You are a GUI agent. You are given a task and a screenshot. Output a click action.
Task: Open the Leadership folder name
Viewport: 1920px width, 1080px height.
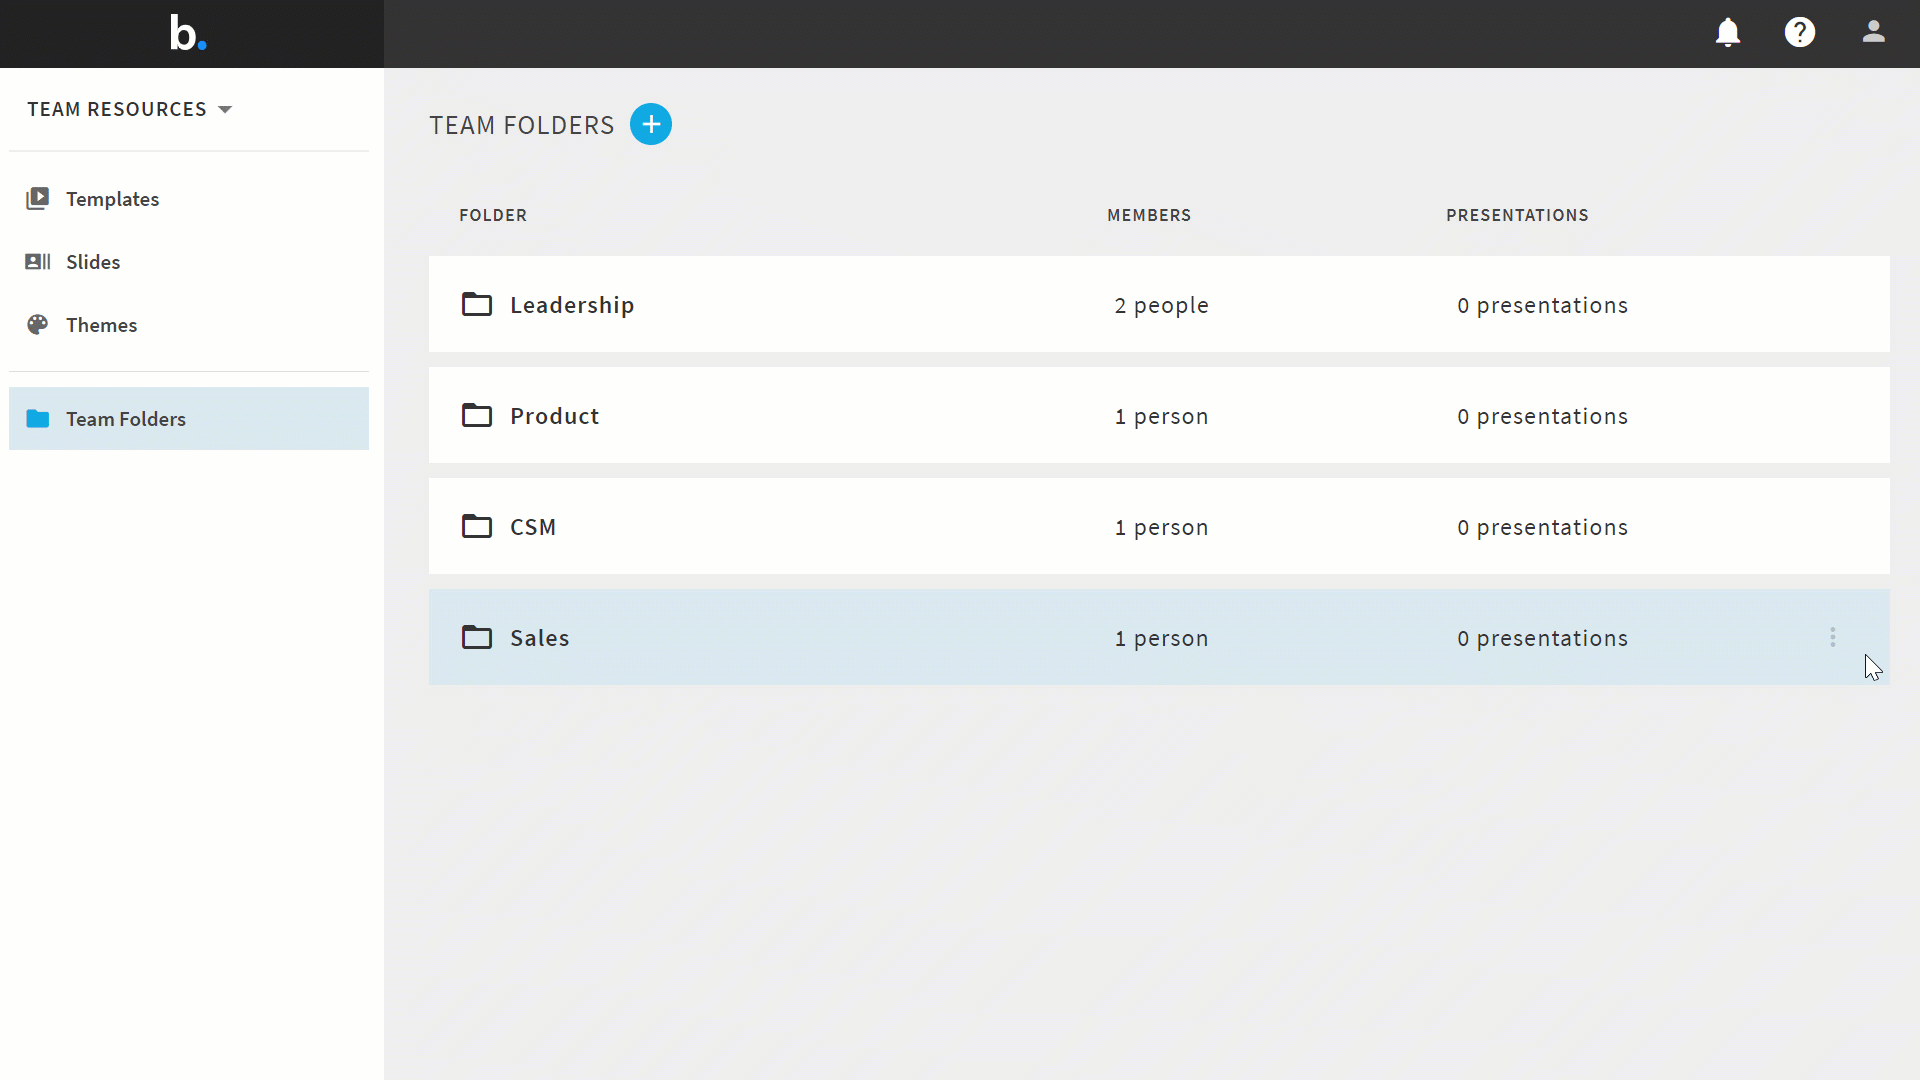tap(572, 305)
